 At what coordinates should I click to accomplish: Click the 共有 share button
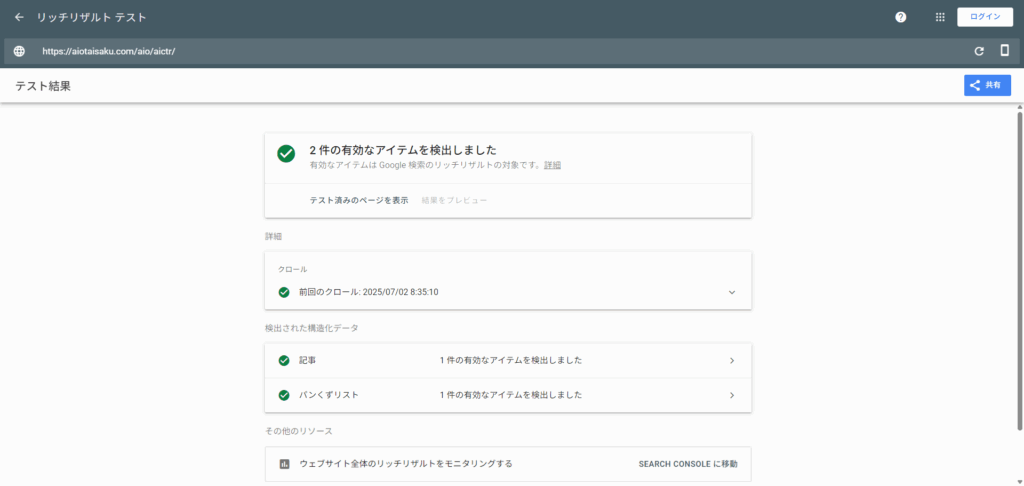987,86
